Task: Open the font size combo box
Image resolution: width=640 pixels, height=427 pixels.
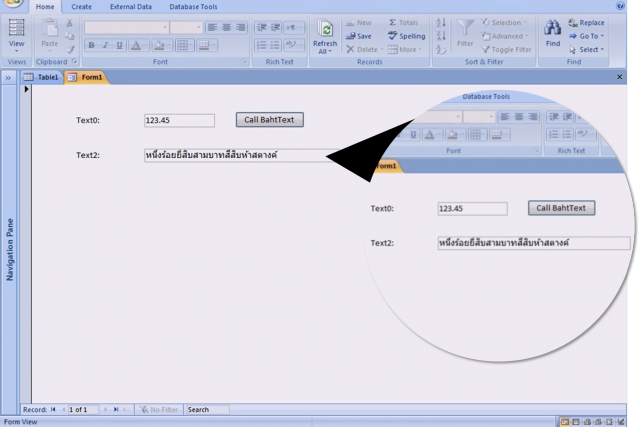Action: point(186,27)
